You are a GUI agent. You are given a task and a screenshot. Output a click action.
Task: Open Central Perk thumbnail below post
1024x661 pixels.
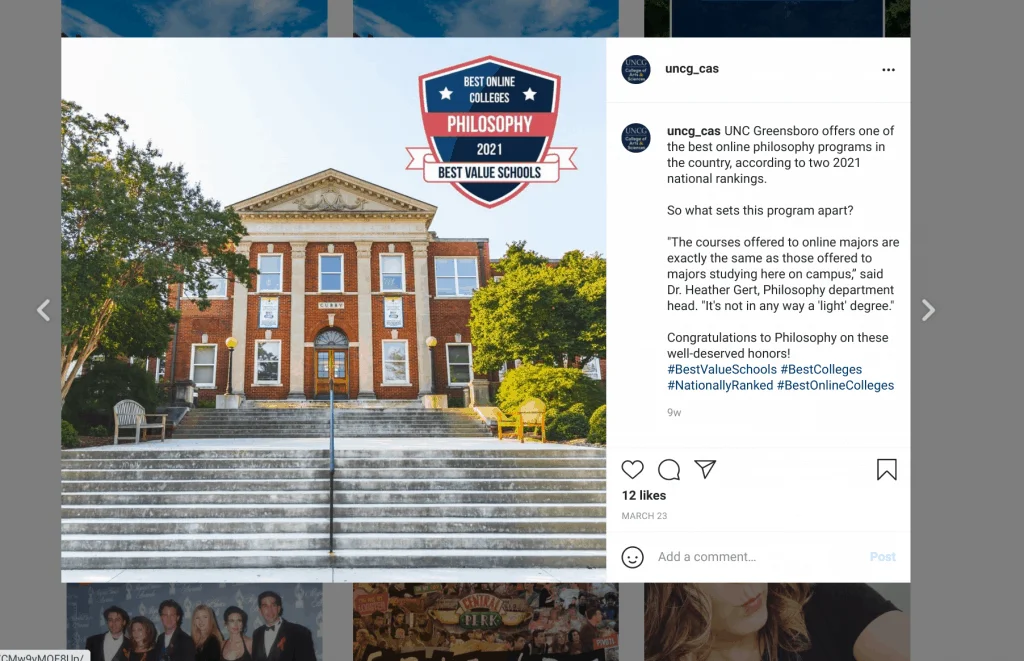[x=485, y=622]
